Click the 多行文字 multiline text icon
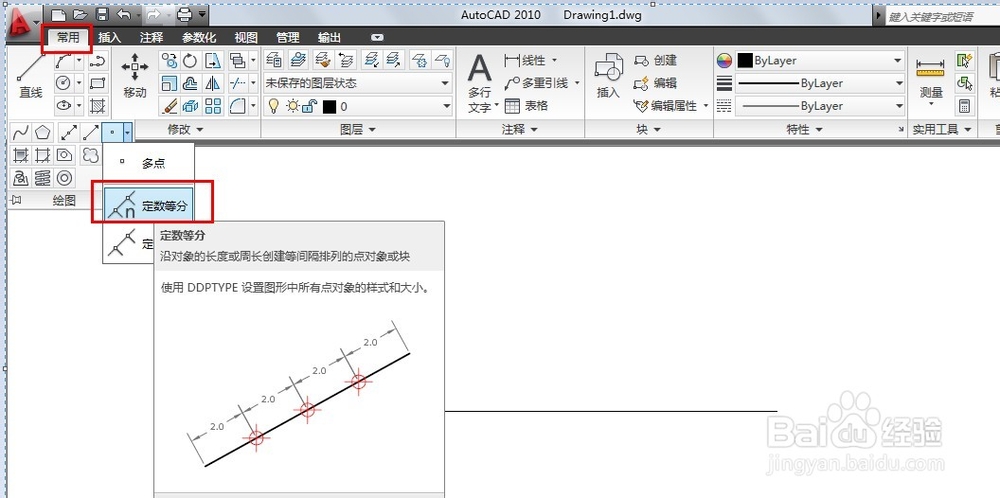 tap(480, 83)
